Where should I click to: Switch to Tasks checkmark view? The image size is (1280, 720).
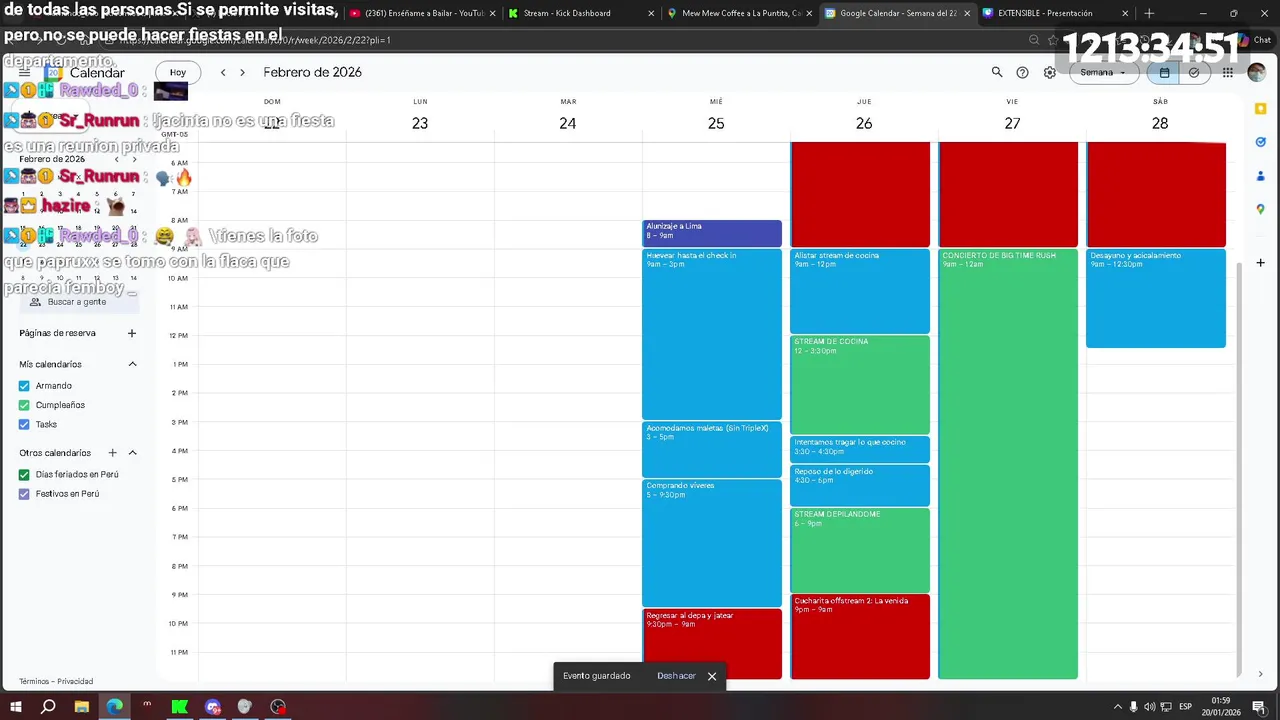click(1193, 72)
